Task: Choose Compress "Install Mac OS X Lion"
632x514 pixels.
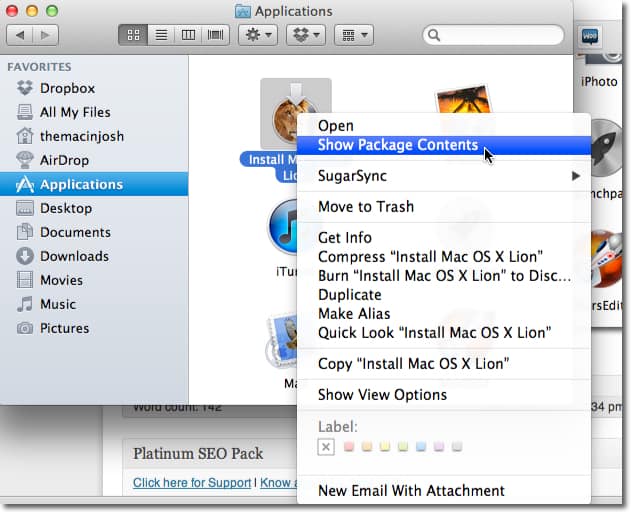Action: [x=444, y=257]
